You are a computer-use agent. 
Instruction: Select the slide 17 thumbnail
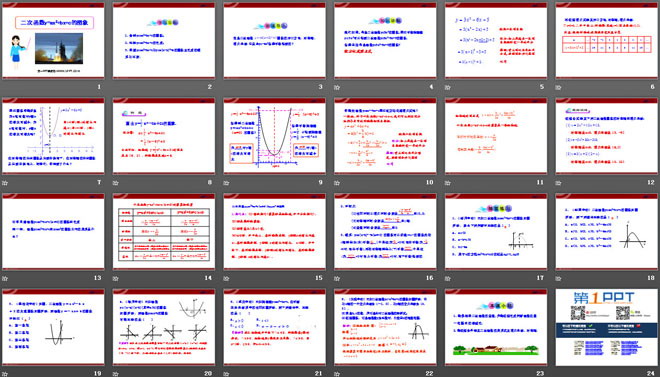coord(496,231)
